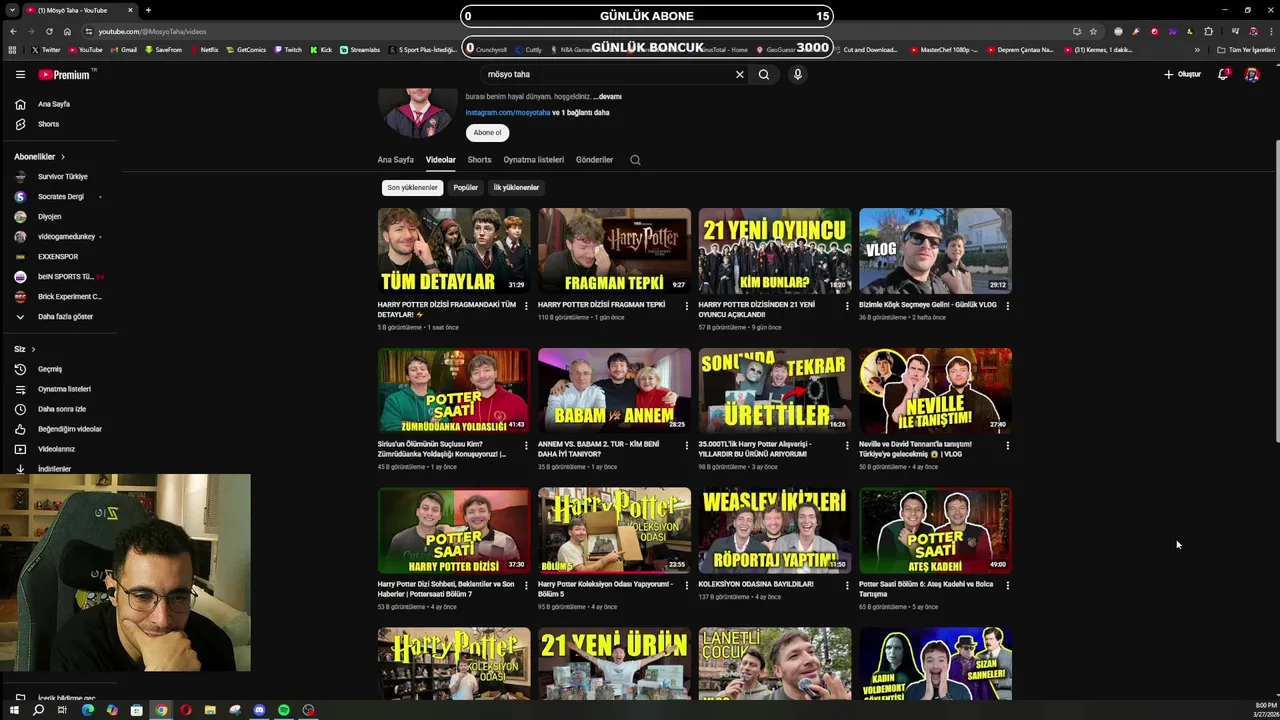Reload the page in browser toolbar
The image size is (1280, 720).
click(x=49, y=31)
